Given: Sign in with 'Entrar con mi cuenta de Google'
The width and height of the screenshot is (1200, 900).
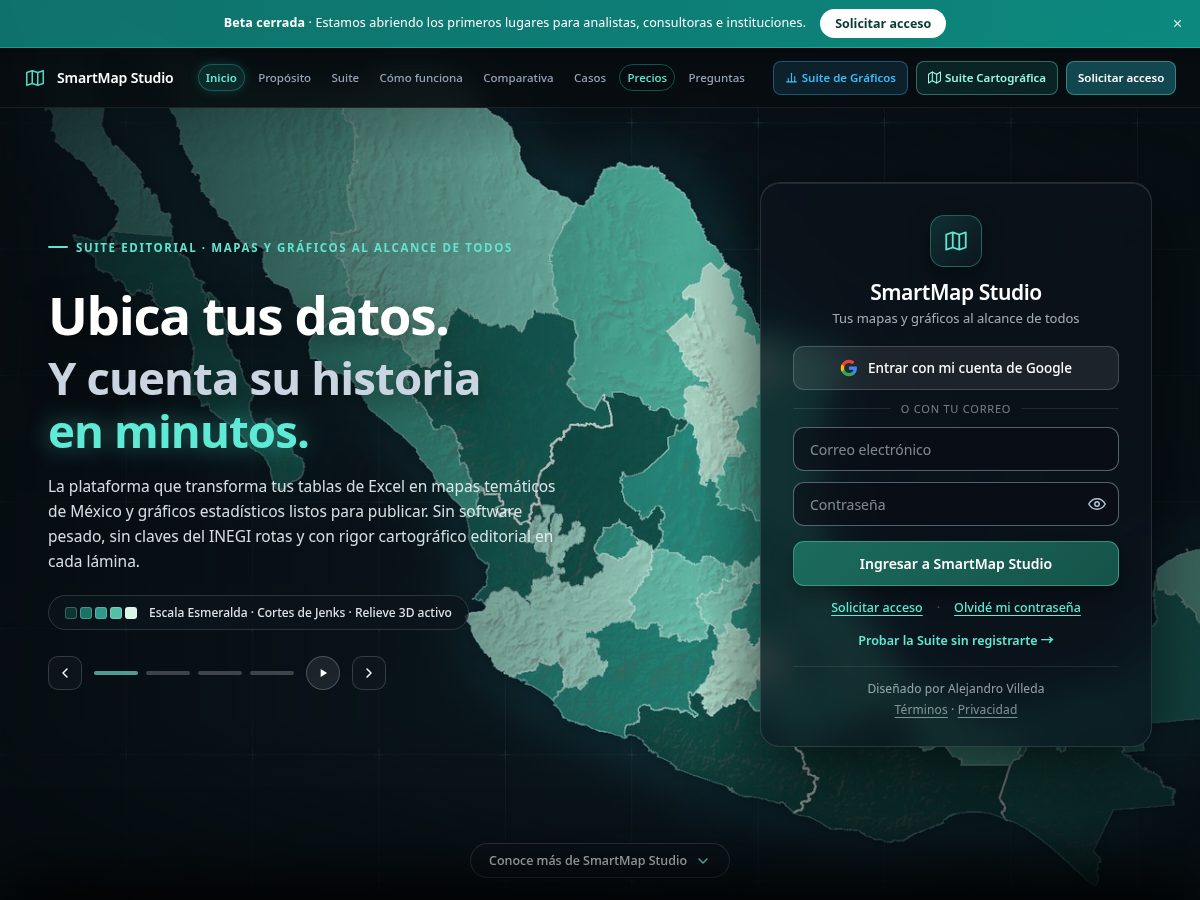Looking at the screenshot, I should (956, 368).
